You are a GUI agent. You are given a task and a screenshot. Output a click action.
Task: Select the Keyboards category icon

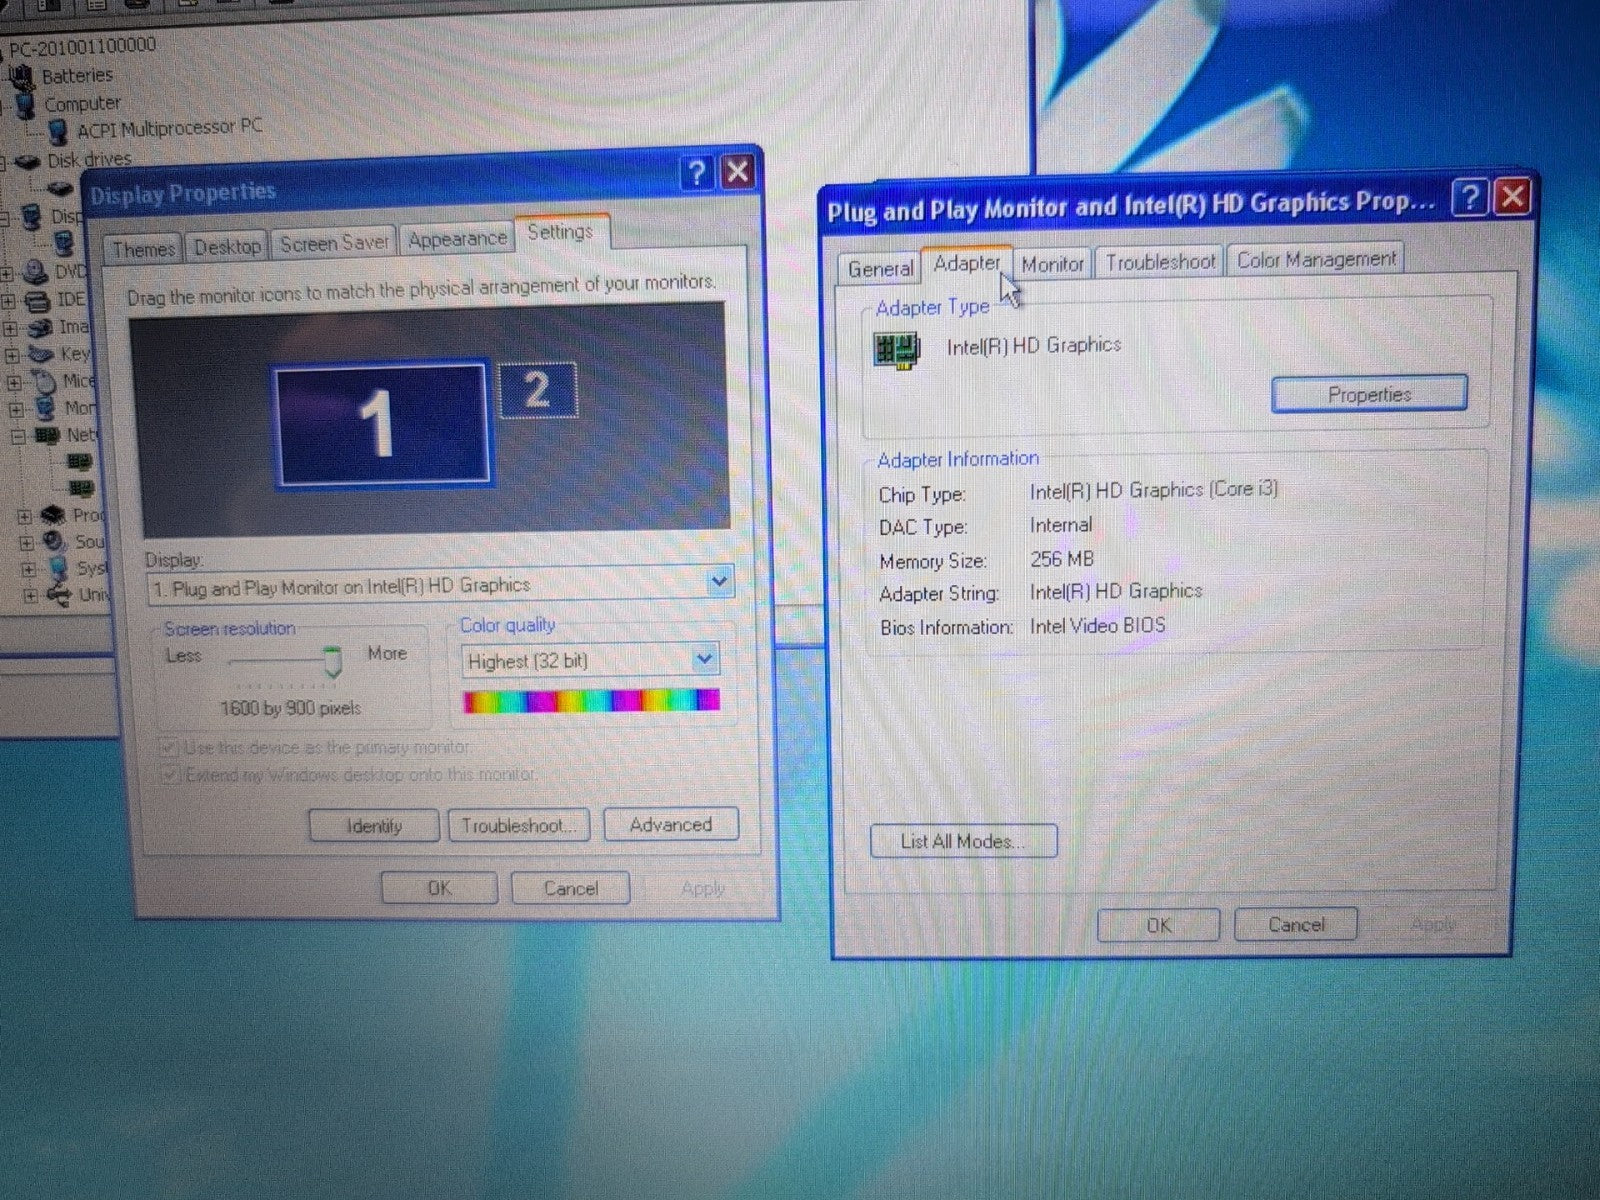pos(41,354)
